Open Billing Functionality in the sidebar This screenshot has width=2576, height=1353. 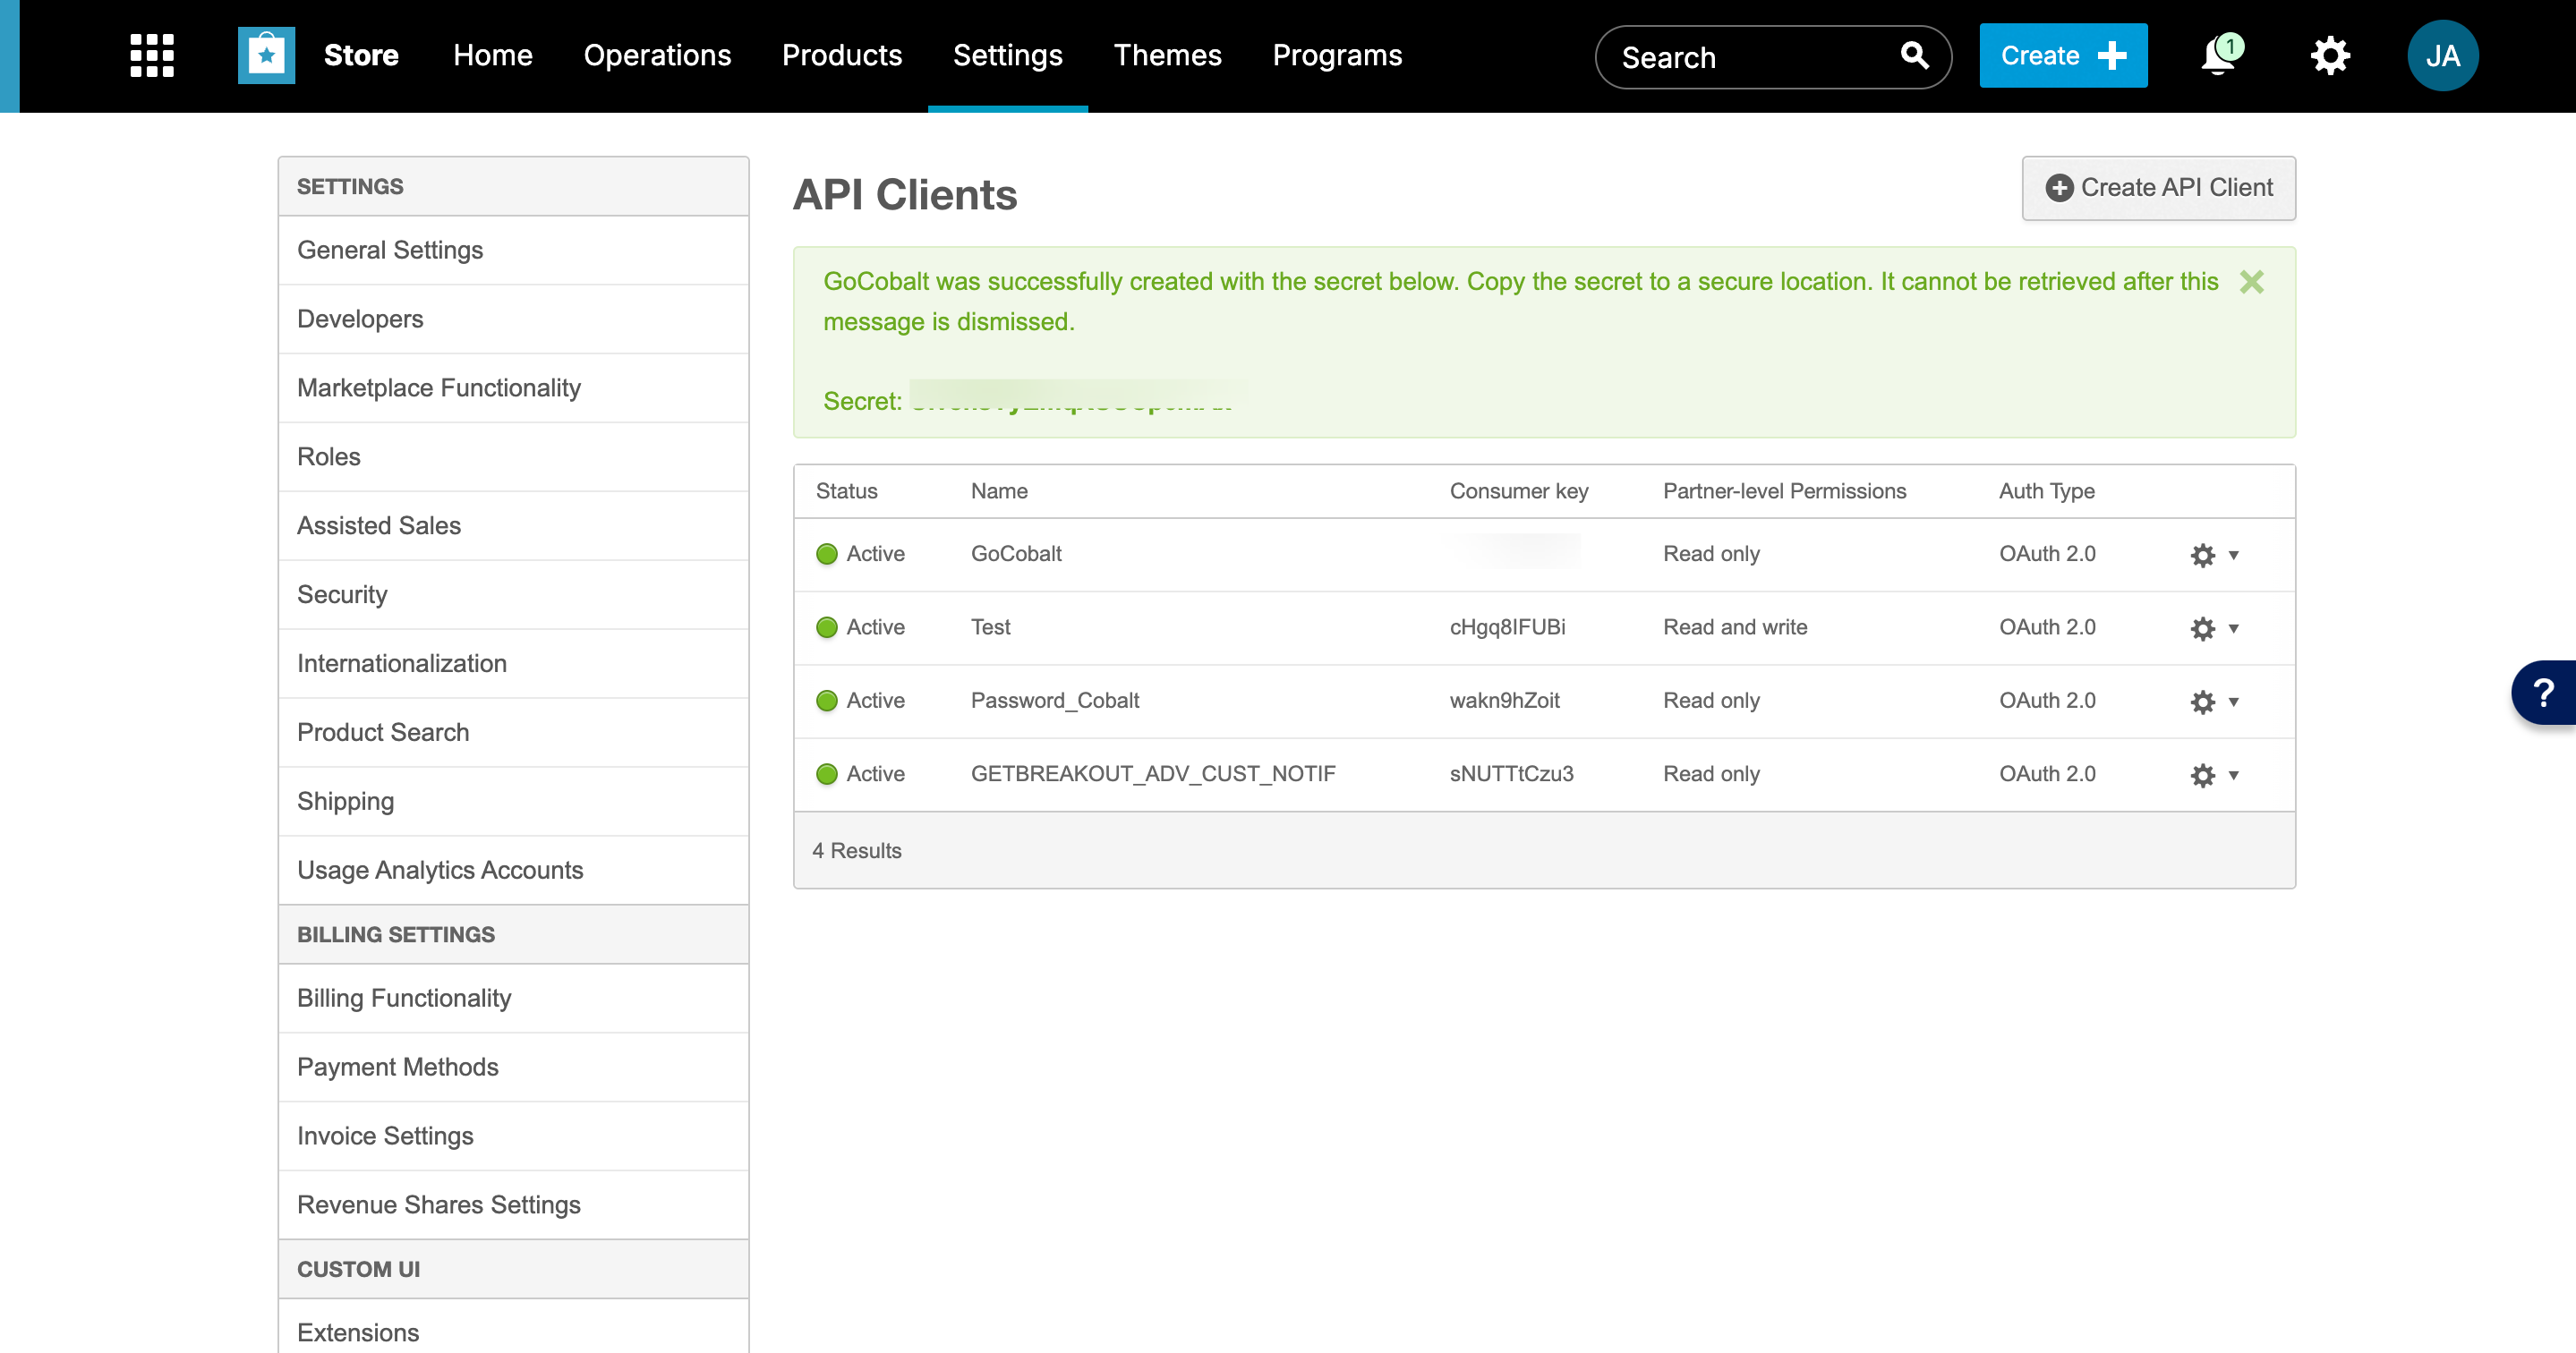pos(403,998)
